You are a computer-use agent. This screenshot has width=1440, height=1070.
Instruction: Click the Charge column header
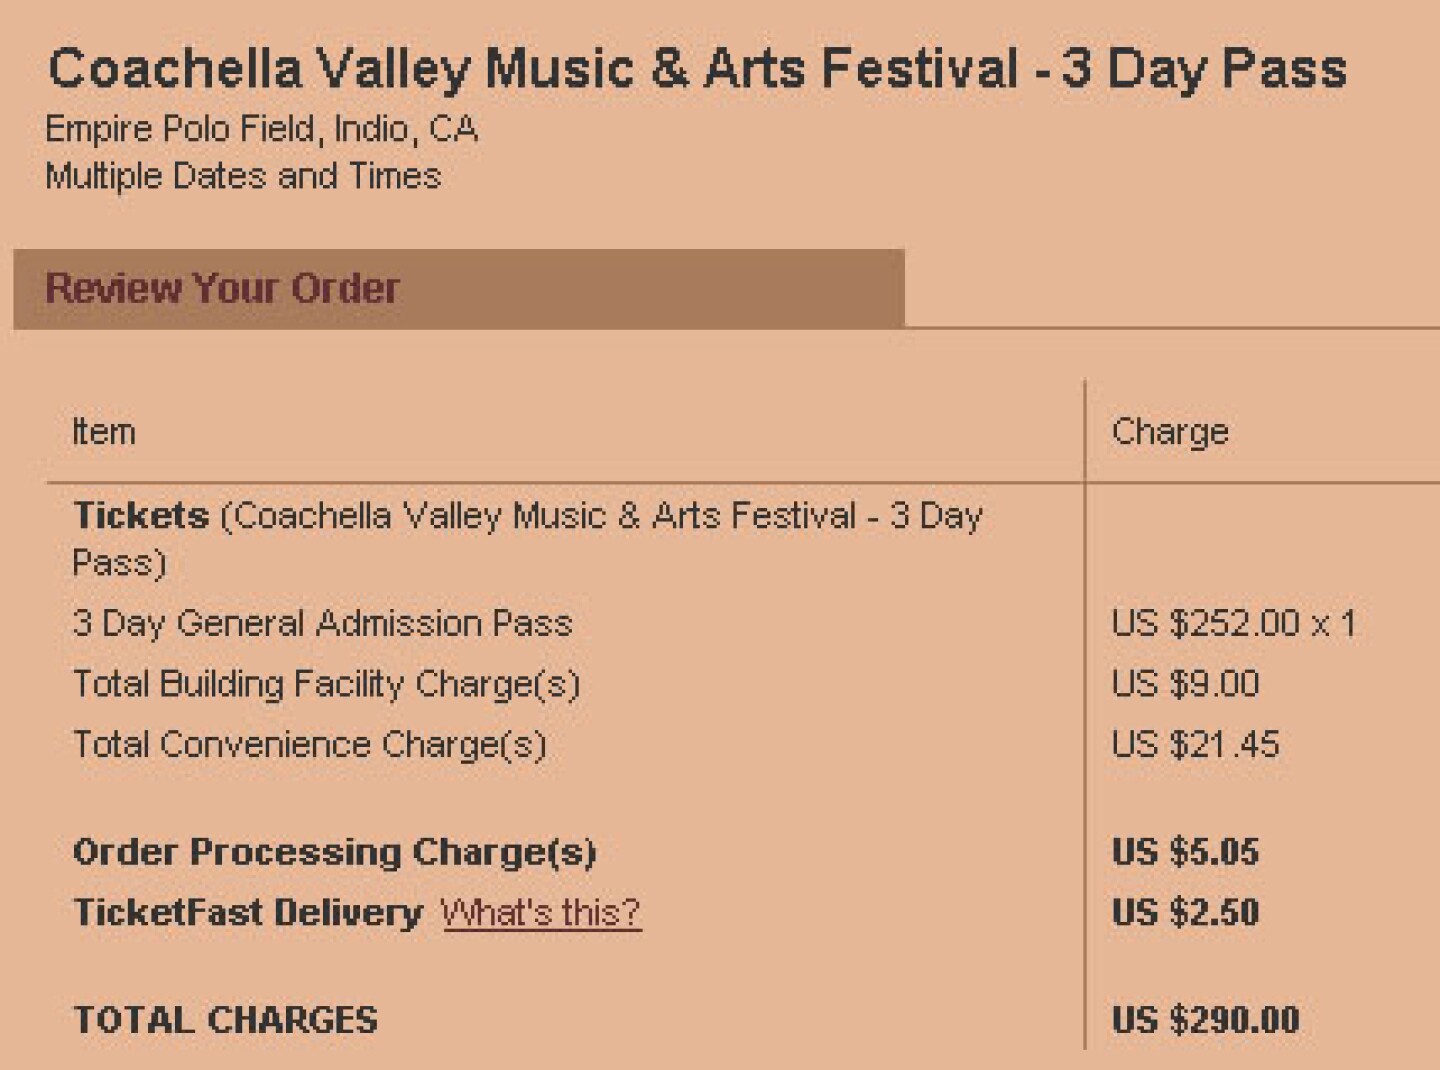1170,432
